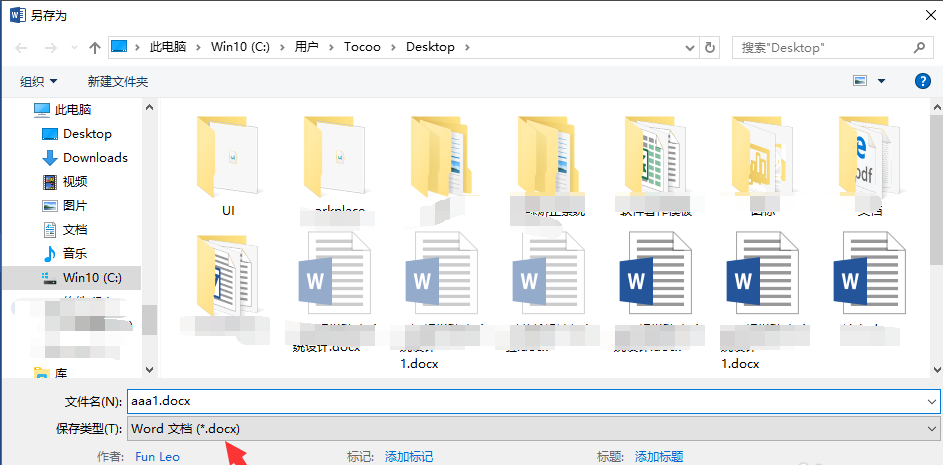Click the navigation pane scroll-up arrow

[149, 107]
